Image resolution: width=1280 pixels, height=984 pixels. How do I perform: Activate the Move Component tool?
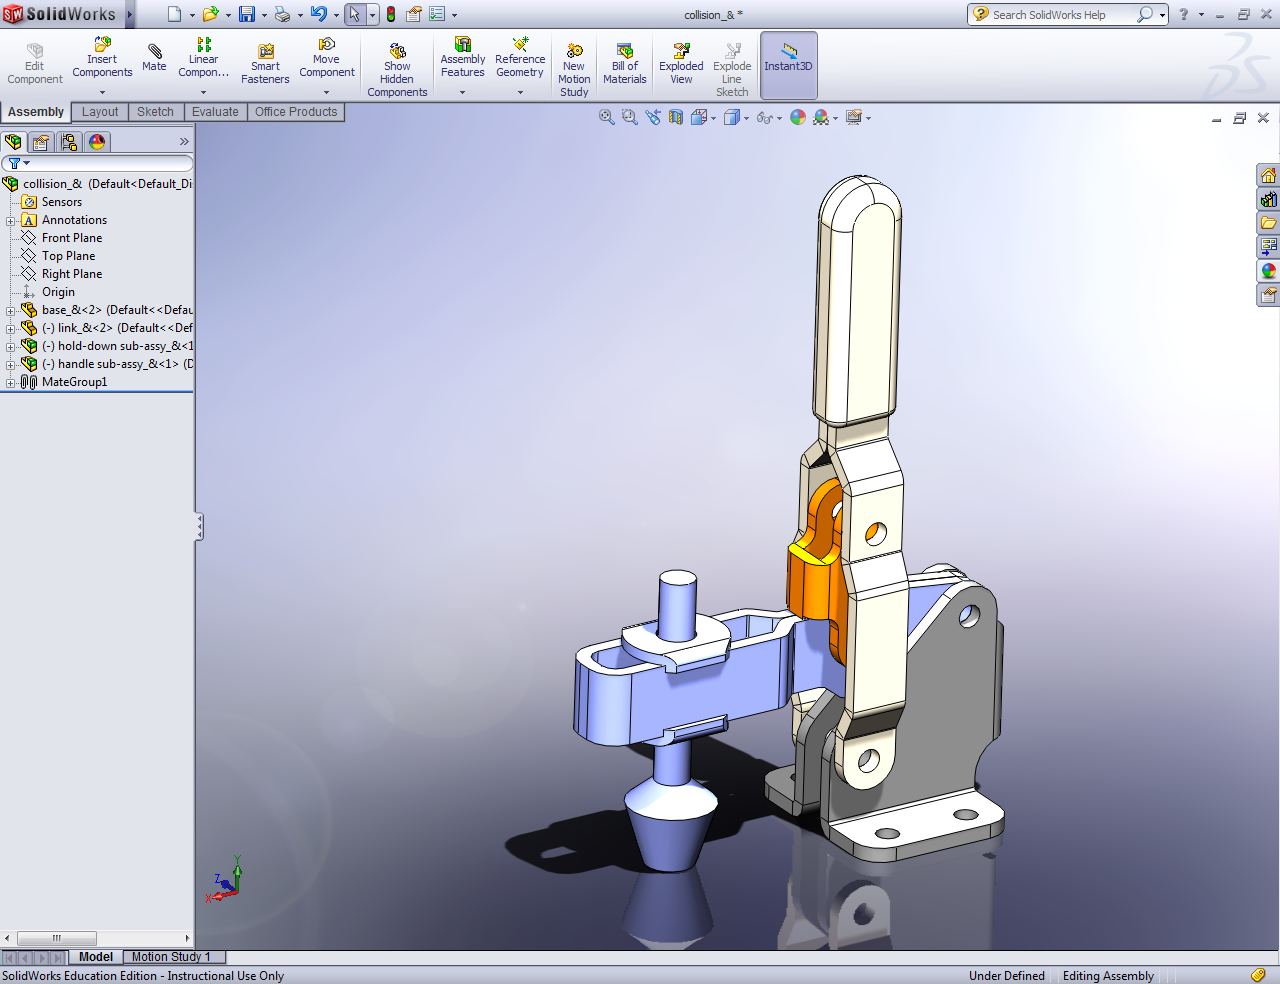tap(326, 58)
